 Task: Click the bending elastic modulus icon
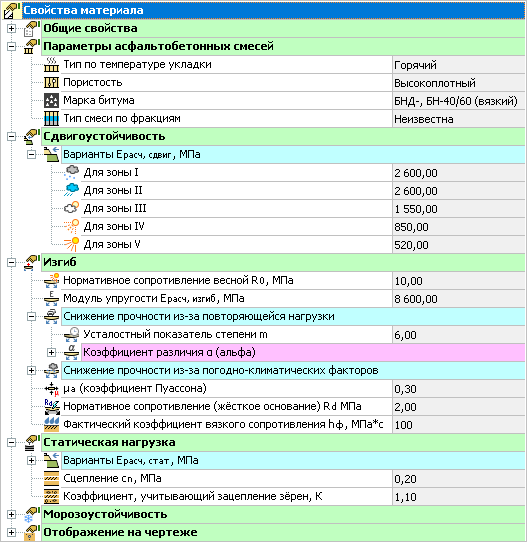pos(51,298)
